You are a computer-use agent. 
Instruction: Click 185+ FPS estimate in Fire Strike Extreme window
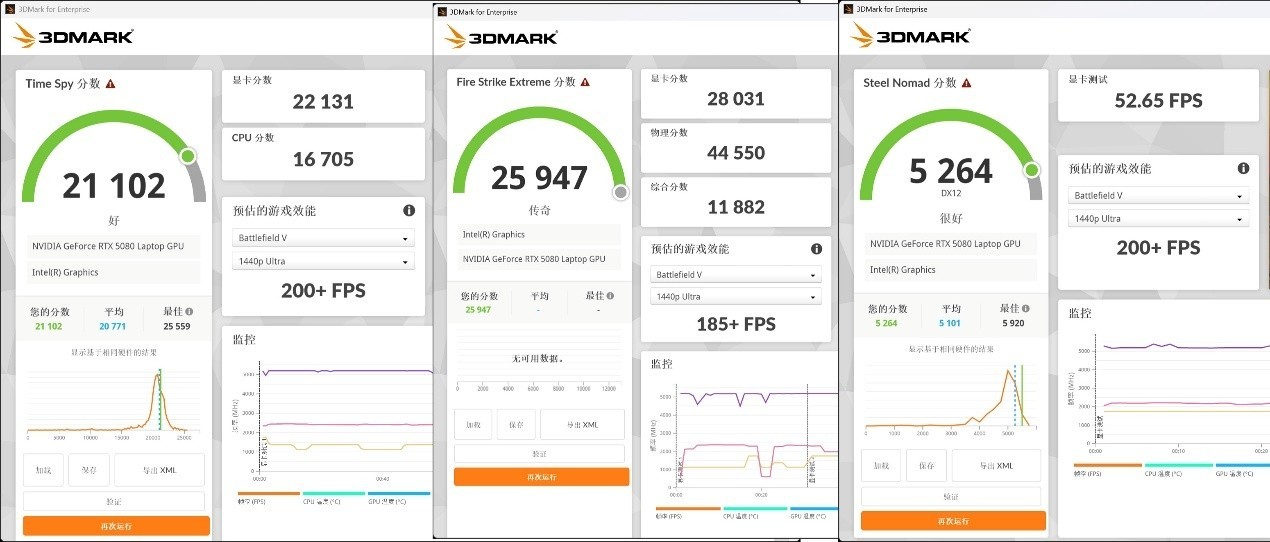point(735,324)
